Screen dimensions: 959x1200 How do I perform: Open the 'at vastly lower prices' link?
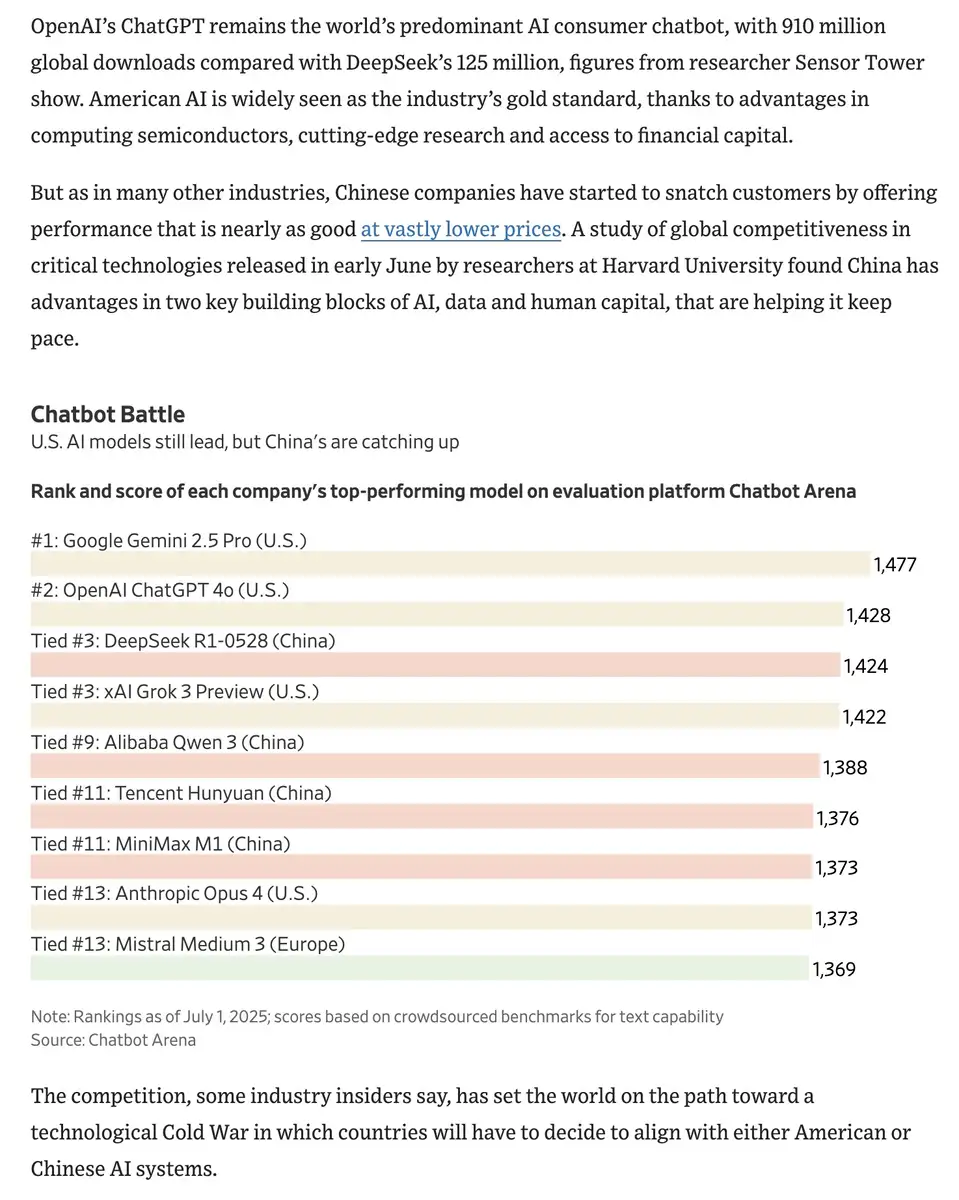(461, 229)
